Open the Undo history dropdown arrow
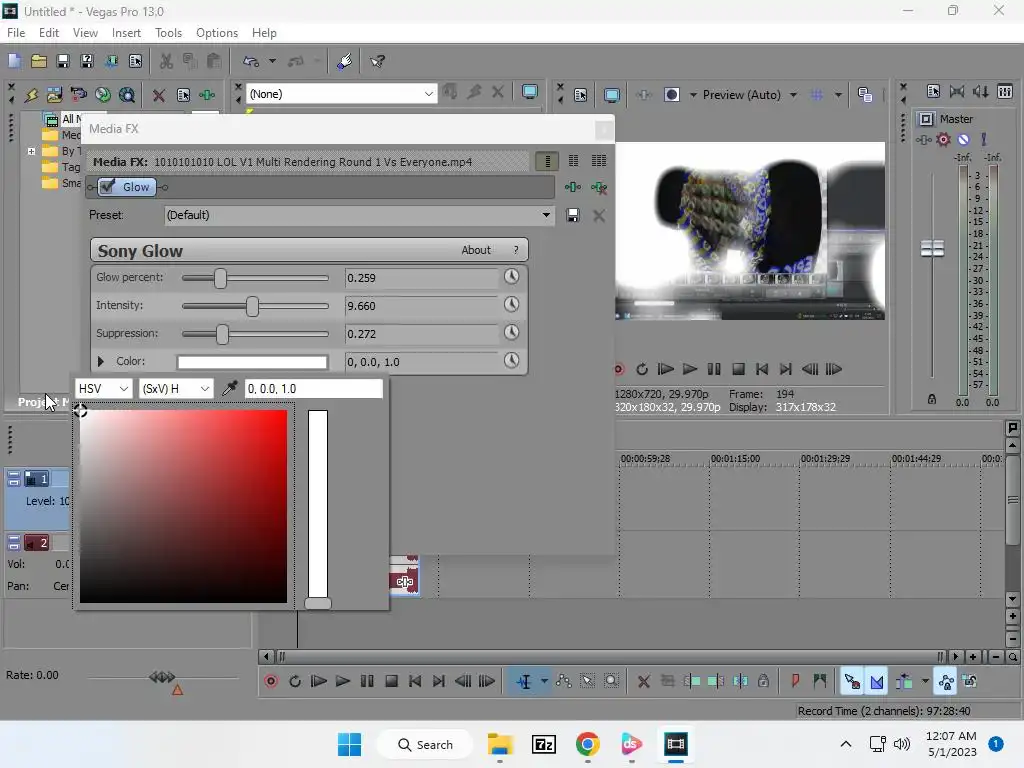This screenshot has width=1024, height=768. click(272, 61)
